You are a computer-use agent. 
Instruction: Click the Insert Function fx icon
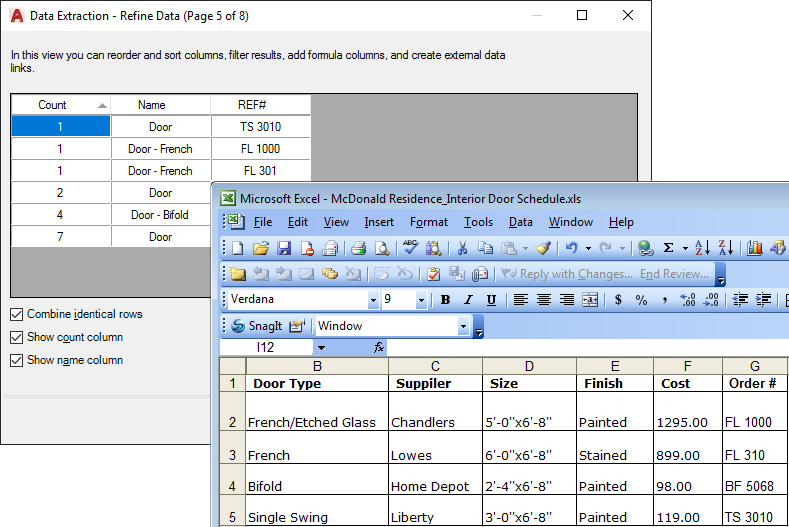coord(379,347)
